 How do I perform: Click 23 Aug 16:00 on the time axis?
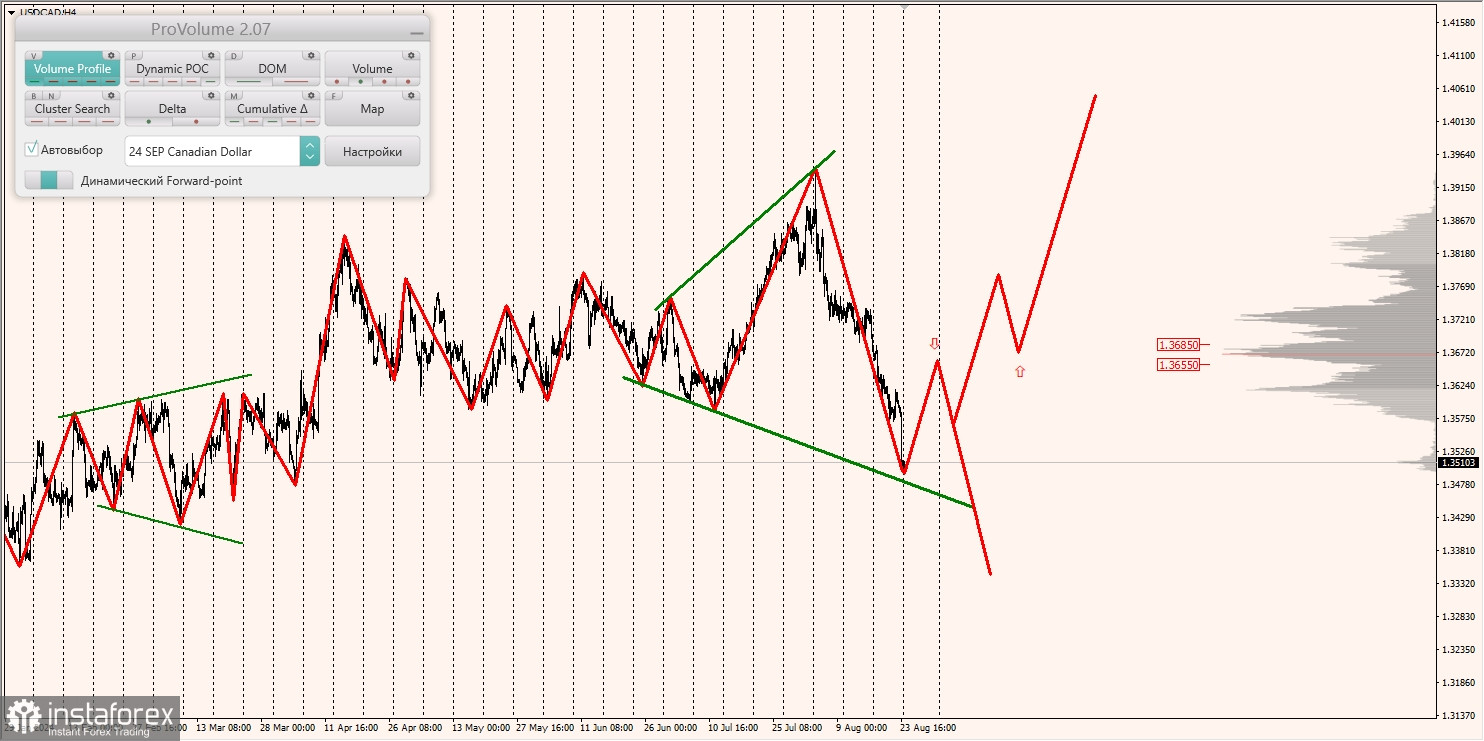click(928, 728)
